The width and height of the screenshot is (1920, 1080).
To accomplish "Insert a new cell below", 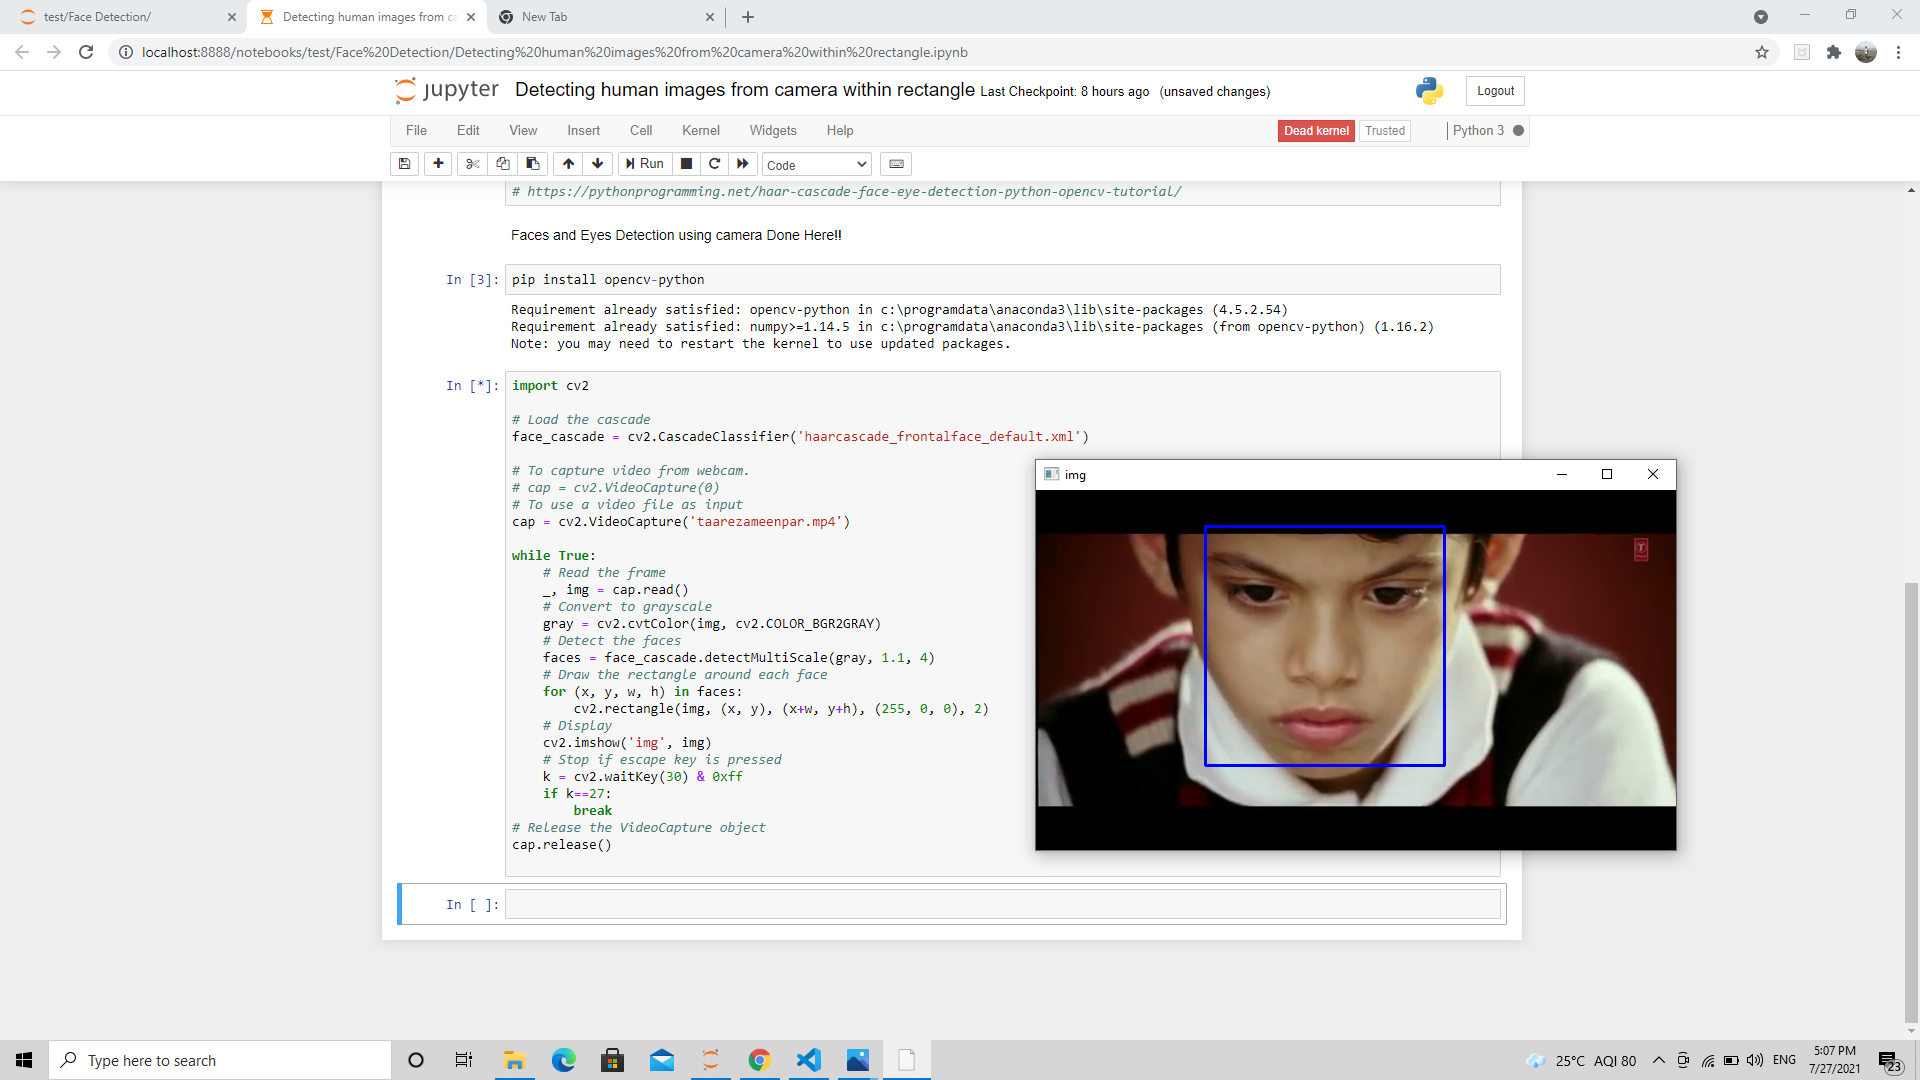I will (x=437, y=163).
